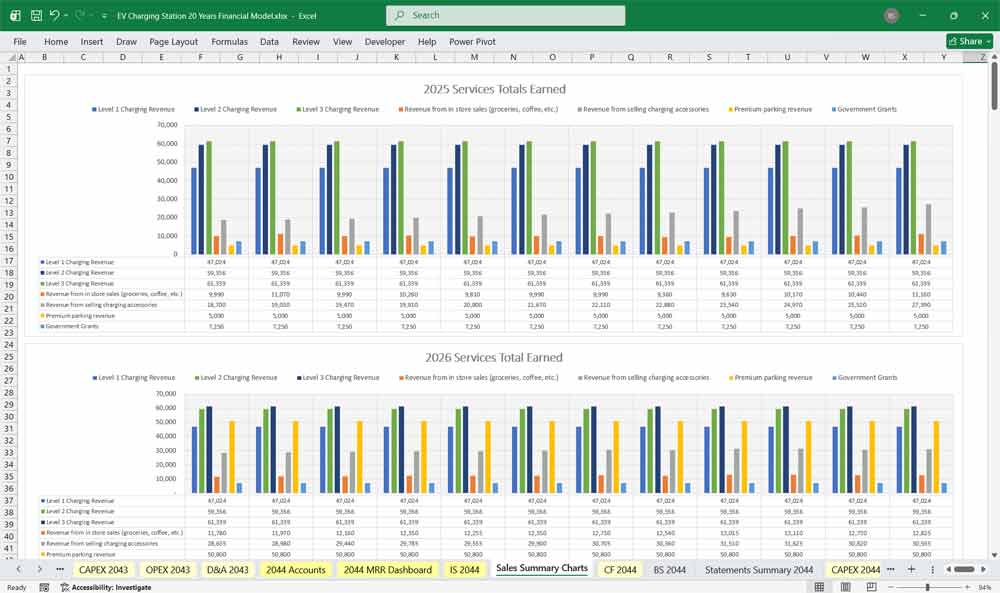Decrease zoom with the minus on zoom slider
Image resolution: width=1000 pixels, height=593 pixels.
point(890,587)
